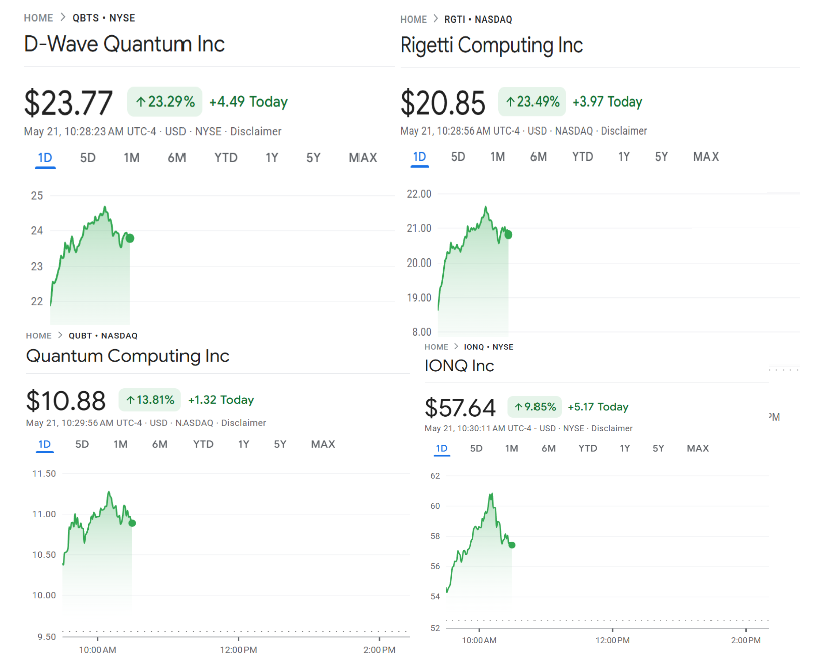This screenshot has height=669, width=834.
Task: Show 1M range for Rigetti Computing
Action: coord(497,157)
